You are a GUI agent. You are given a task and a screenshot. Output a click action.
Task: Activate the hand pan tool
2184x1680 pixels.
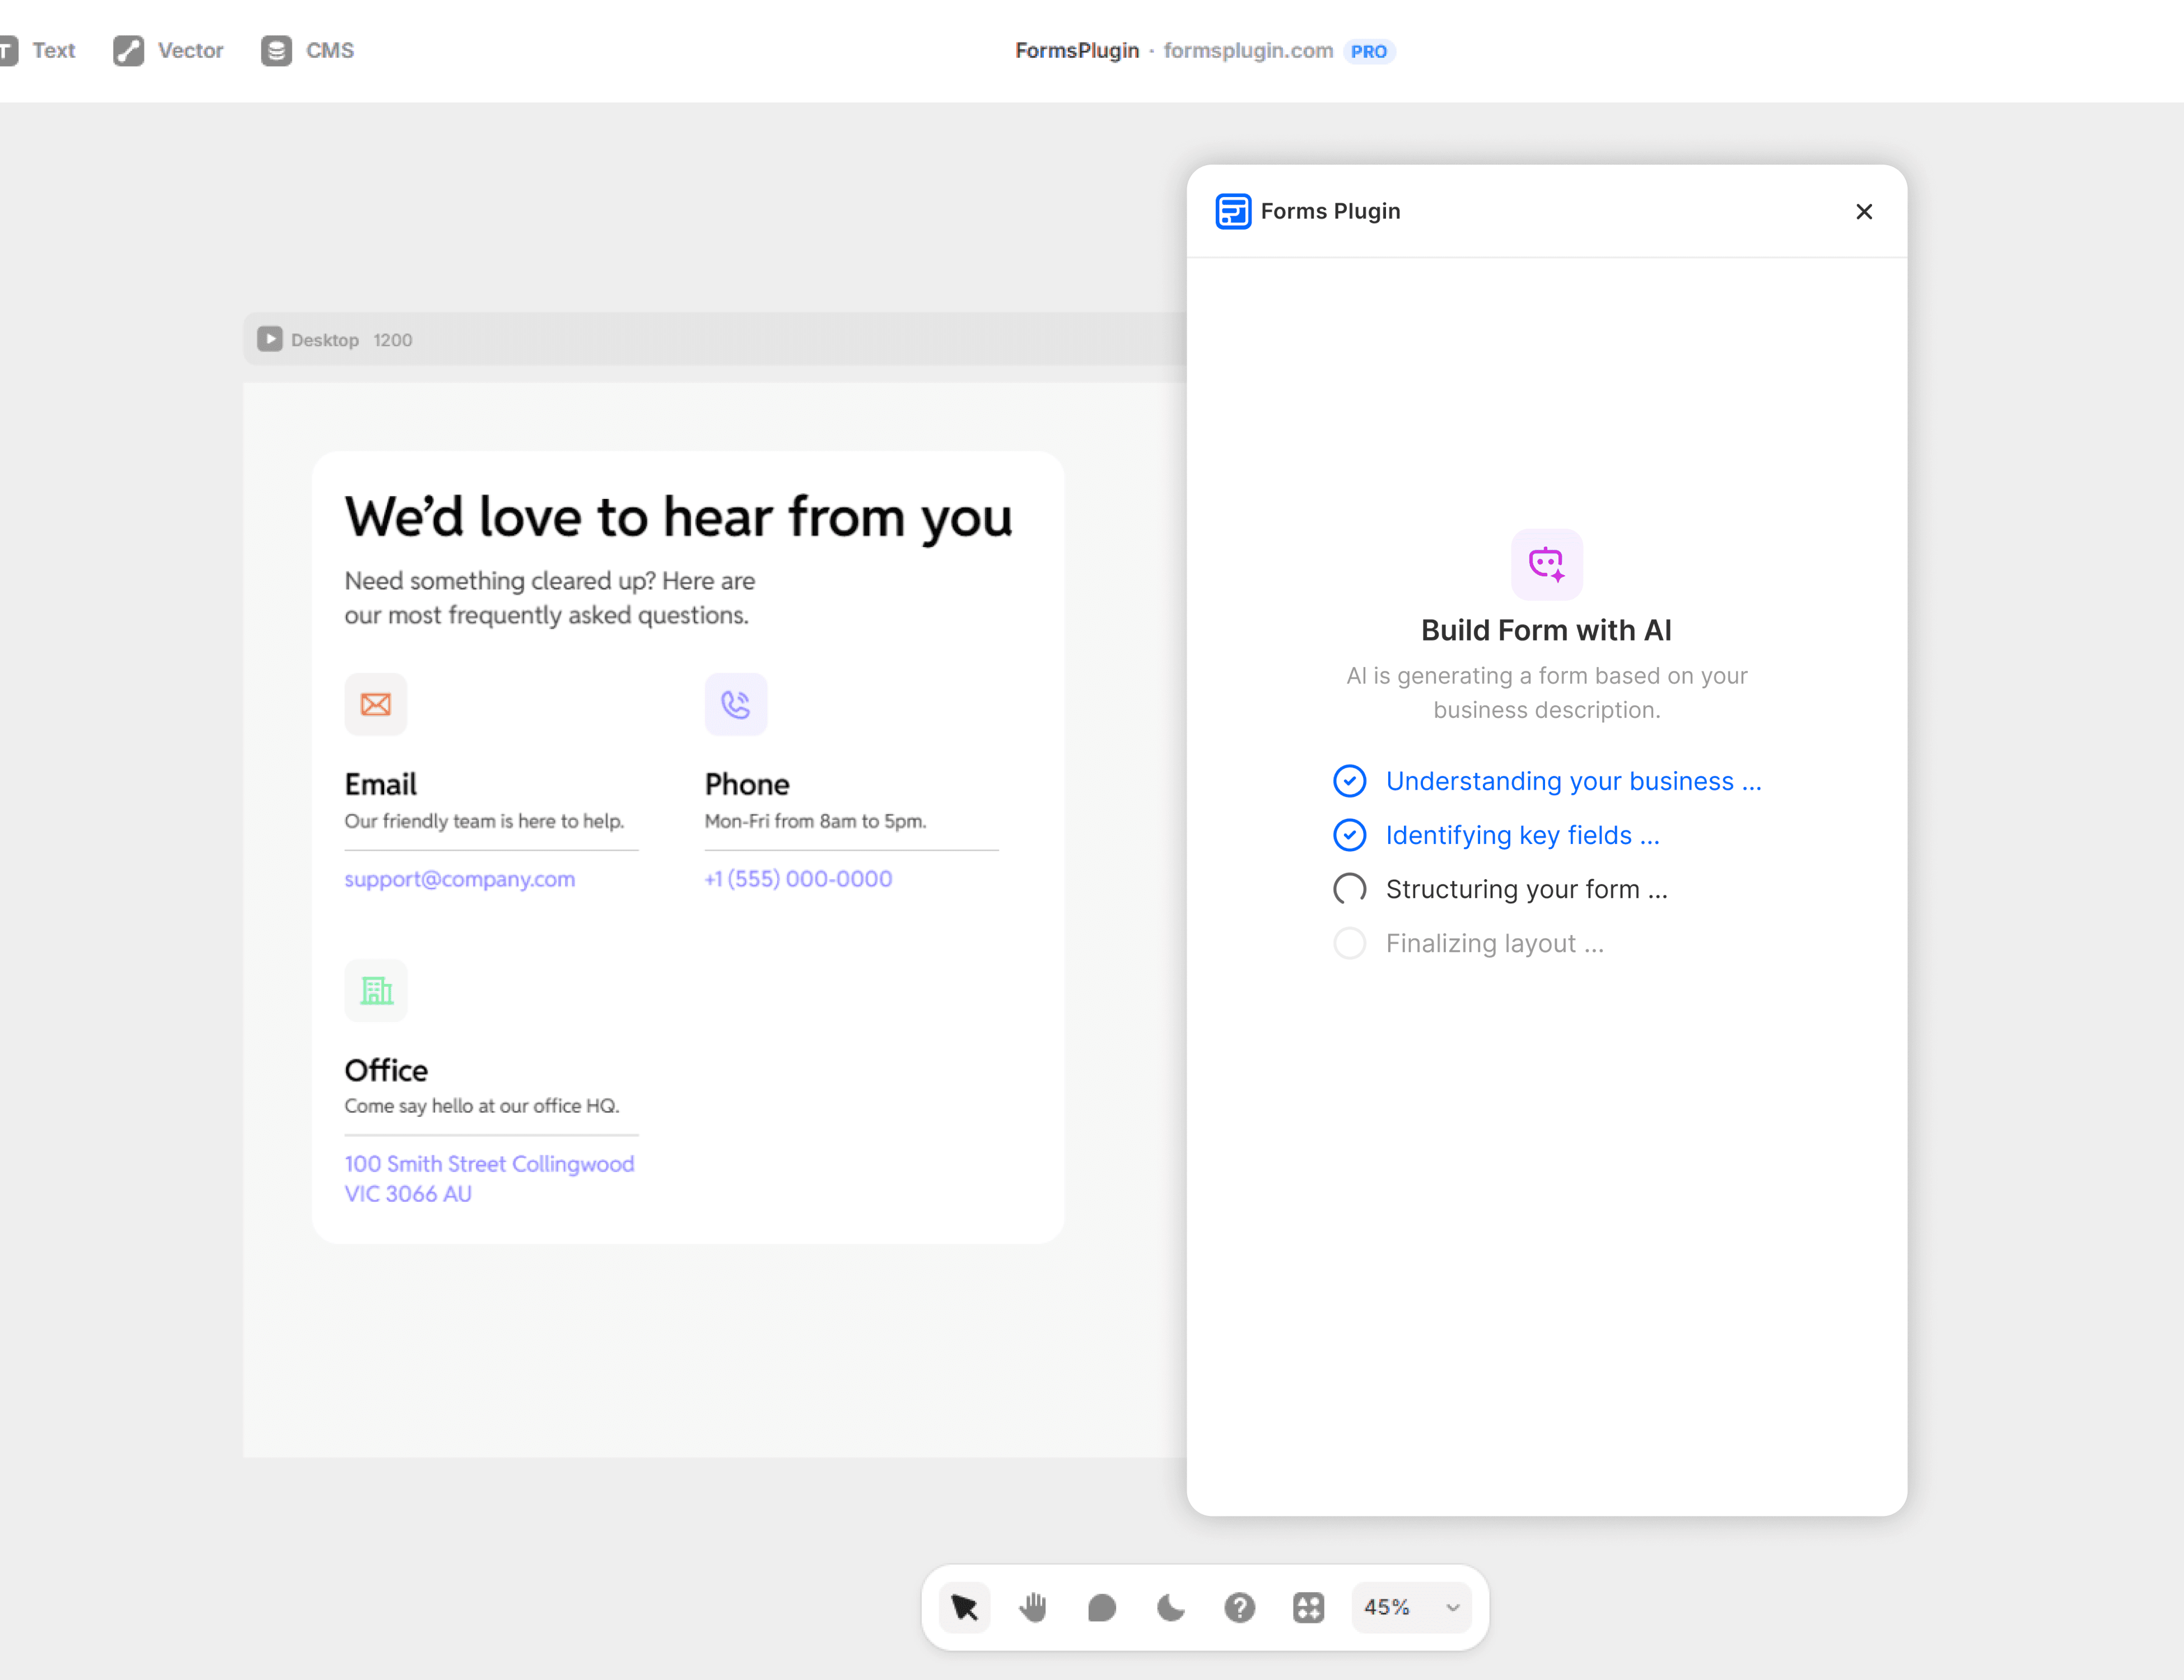pos(1033,1607)
